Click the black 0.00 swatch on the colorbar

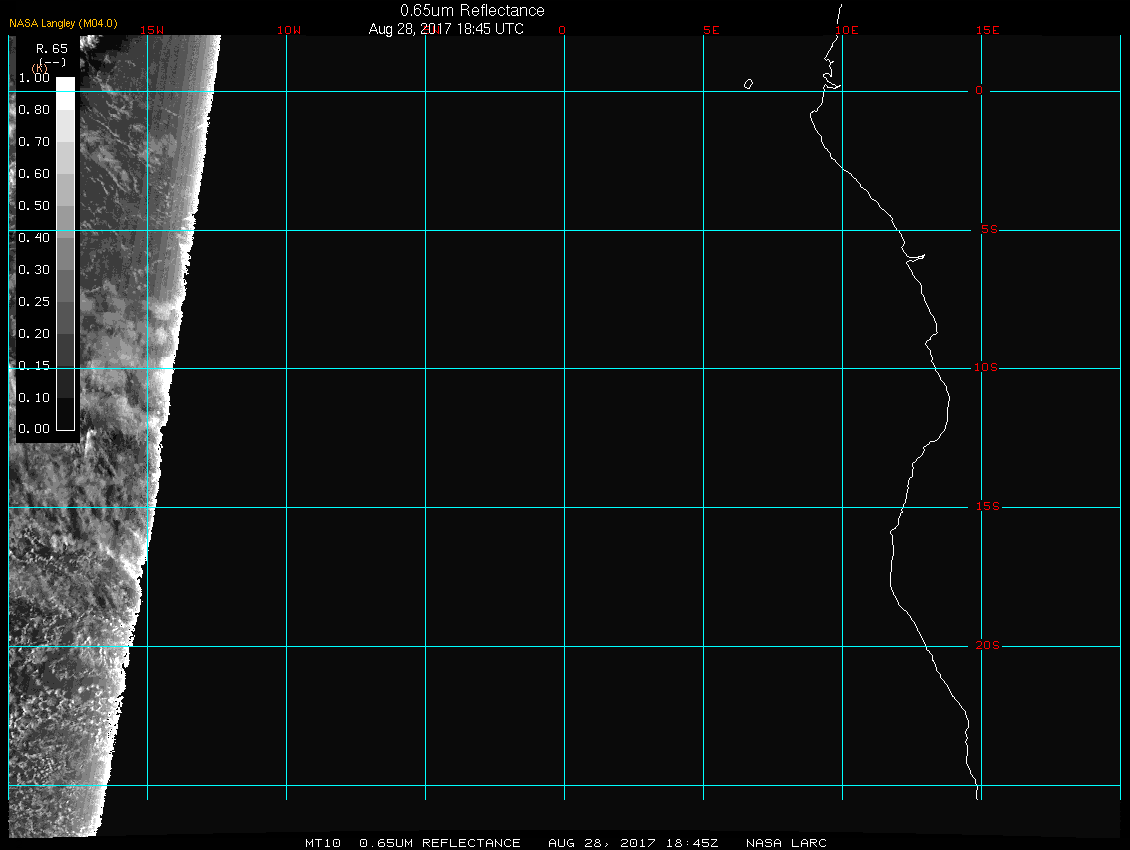[65, 421]
